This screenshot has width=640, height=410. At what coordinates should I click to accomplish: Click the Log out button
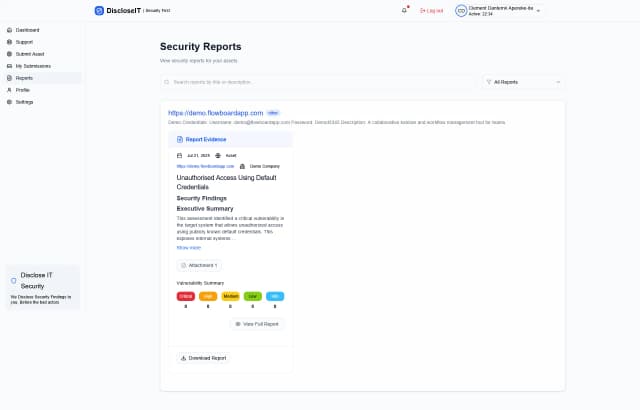(431, 10)
